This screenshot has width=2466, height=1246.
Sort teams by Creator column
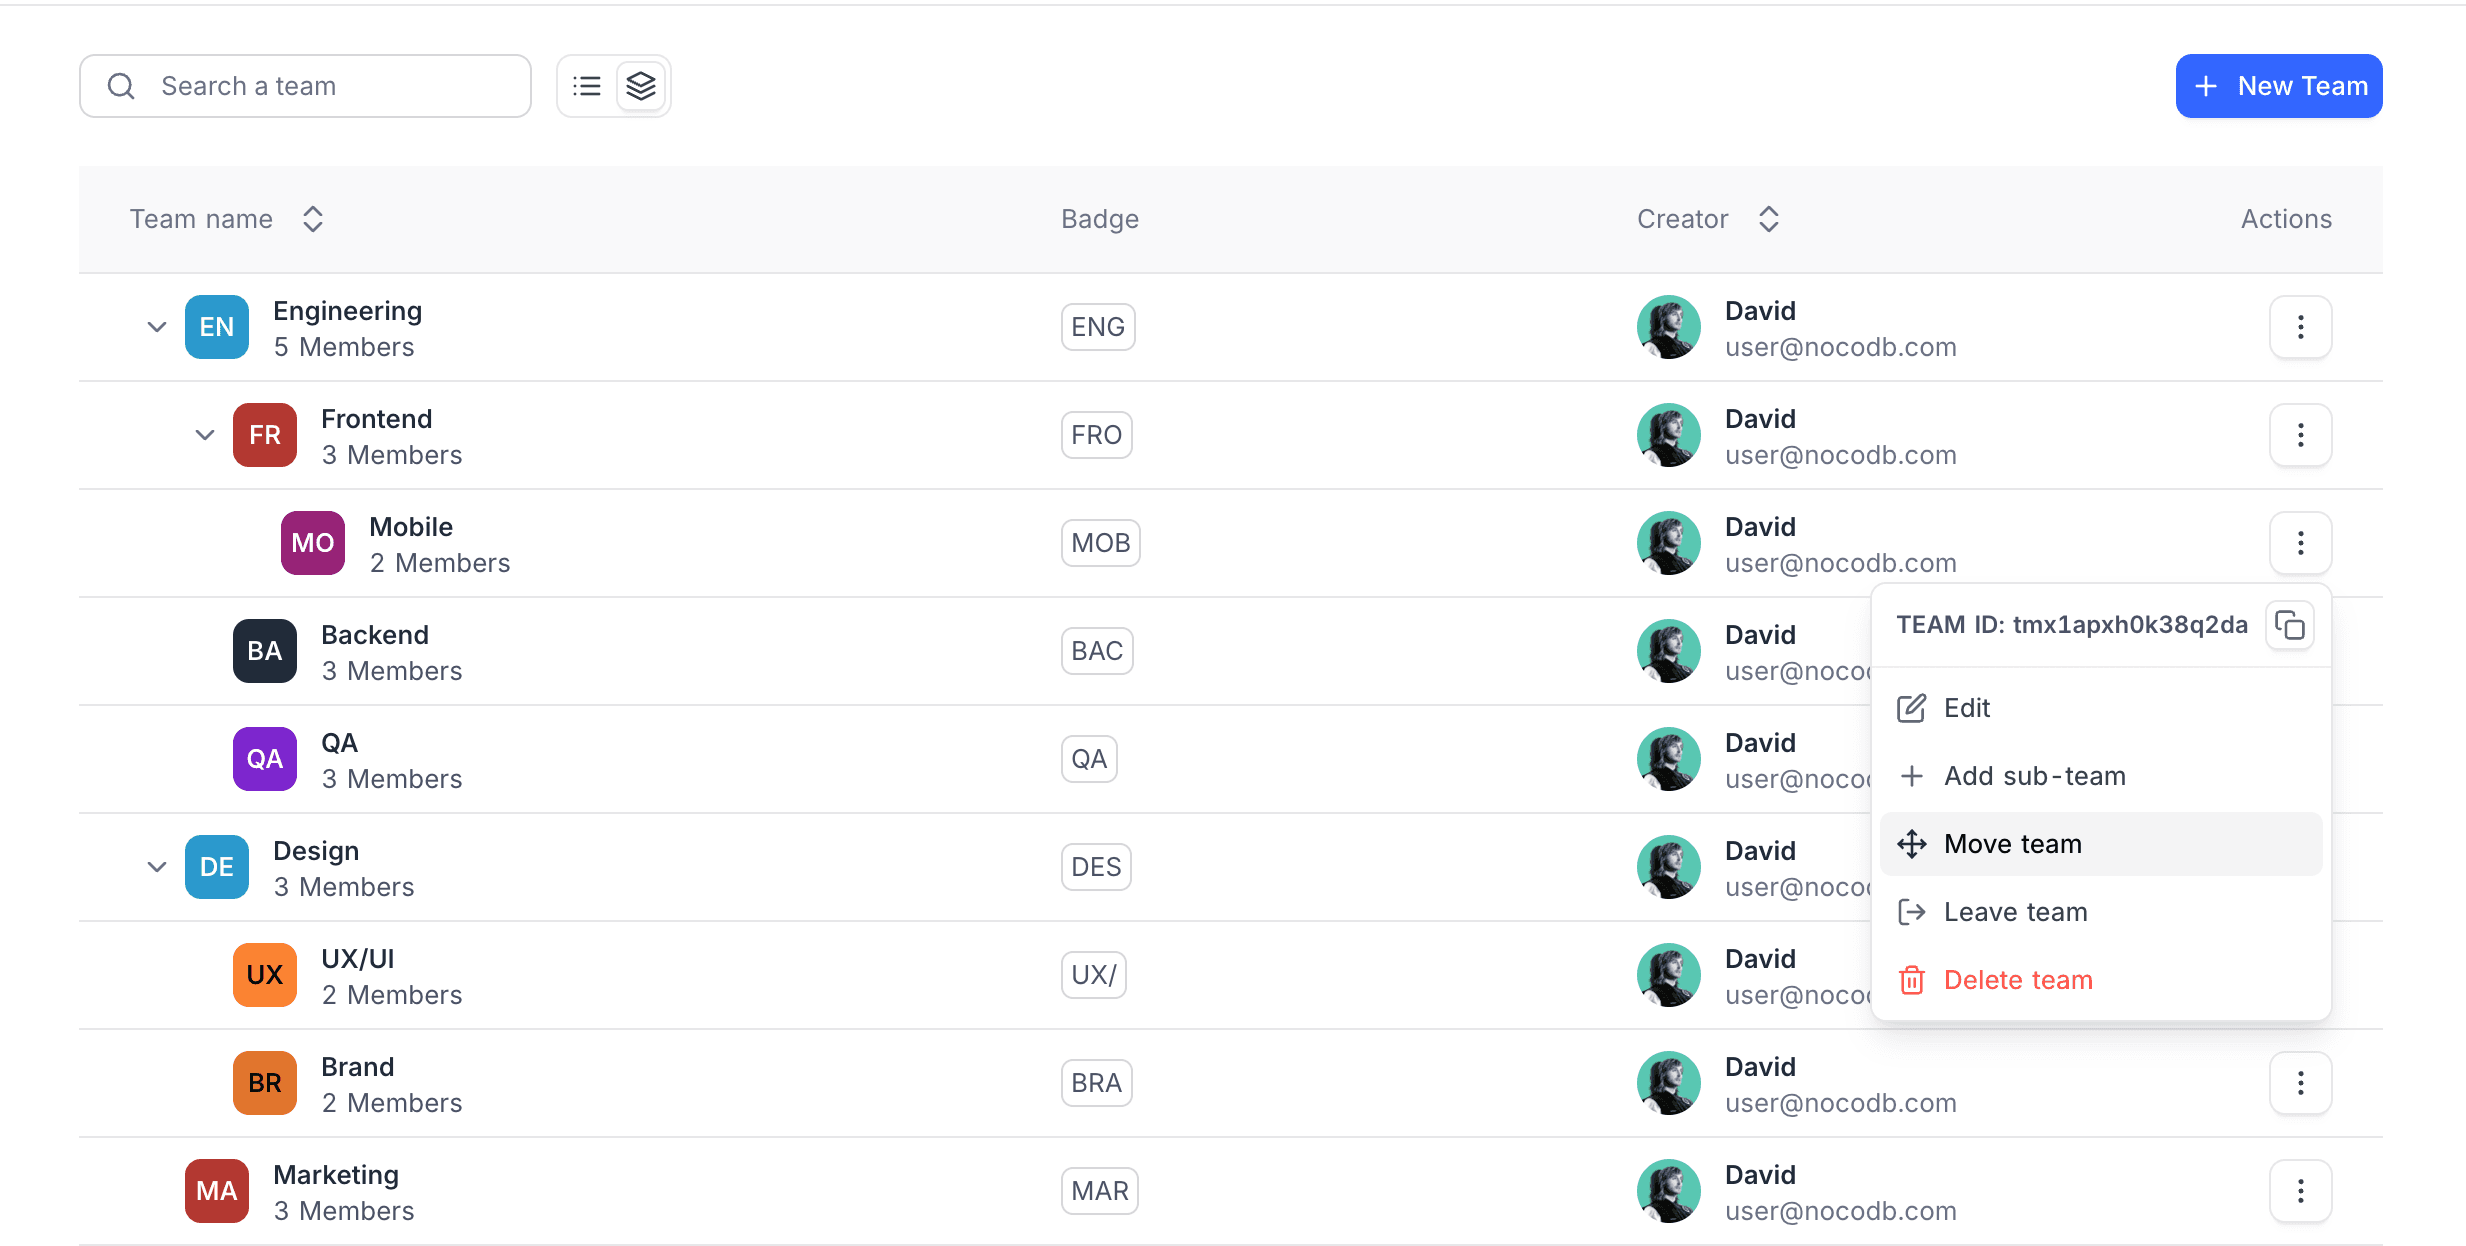(1768, 219)
